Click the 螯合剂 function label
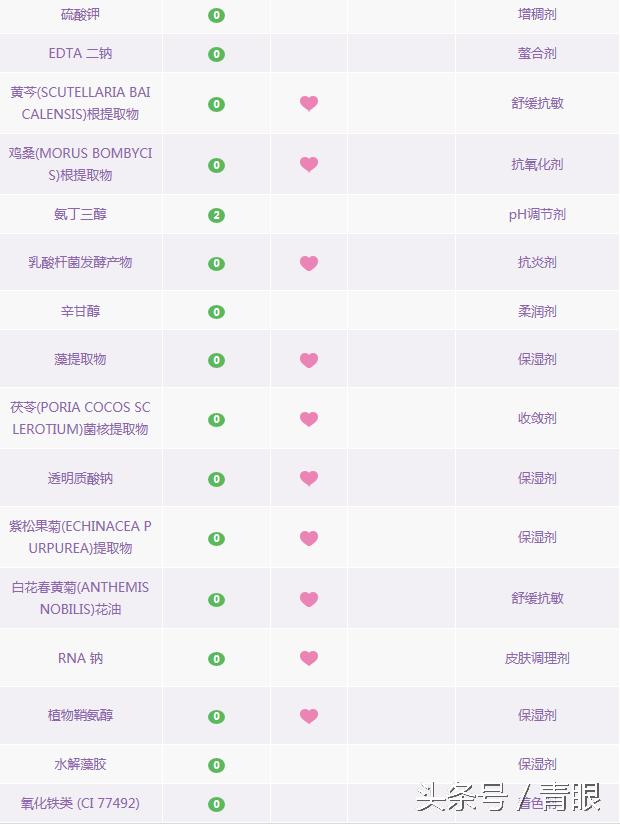620x824 pixels. tap(537, 53)
